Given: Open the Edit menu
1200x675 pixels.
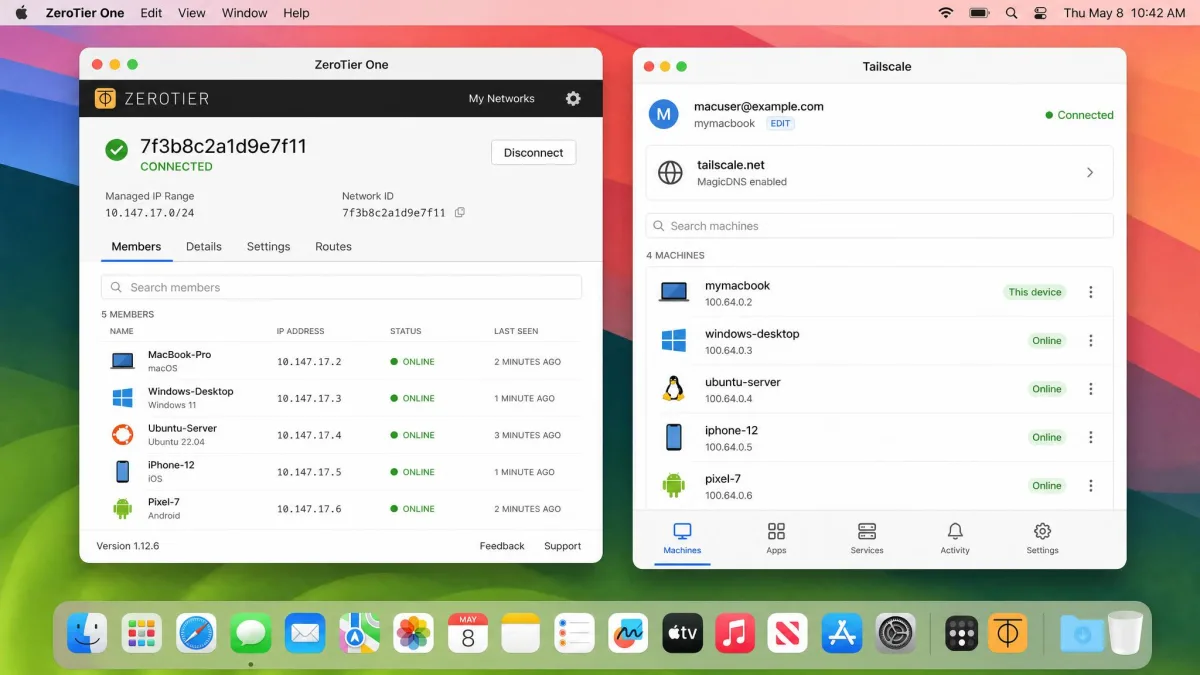Looking at the screenshot, I should 151,13.
